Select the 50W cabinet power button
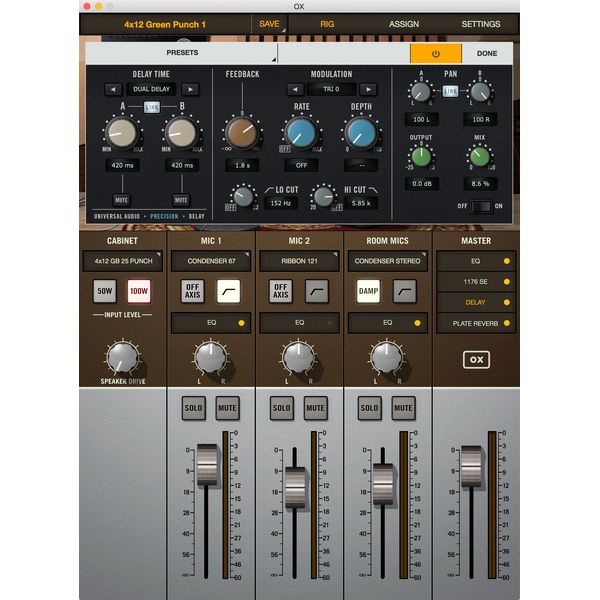 [104, 291]
